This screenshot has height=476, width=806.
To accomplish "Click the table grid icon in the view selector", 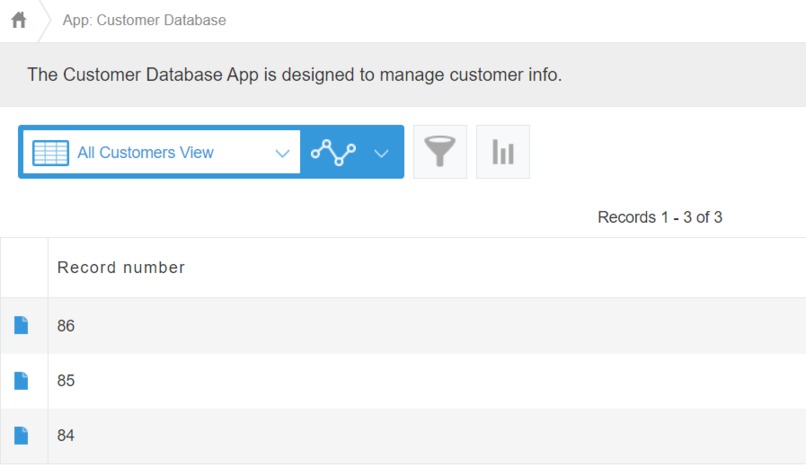I will [51, 153].
